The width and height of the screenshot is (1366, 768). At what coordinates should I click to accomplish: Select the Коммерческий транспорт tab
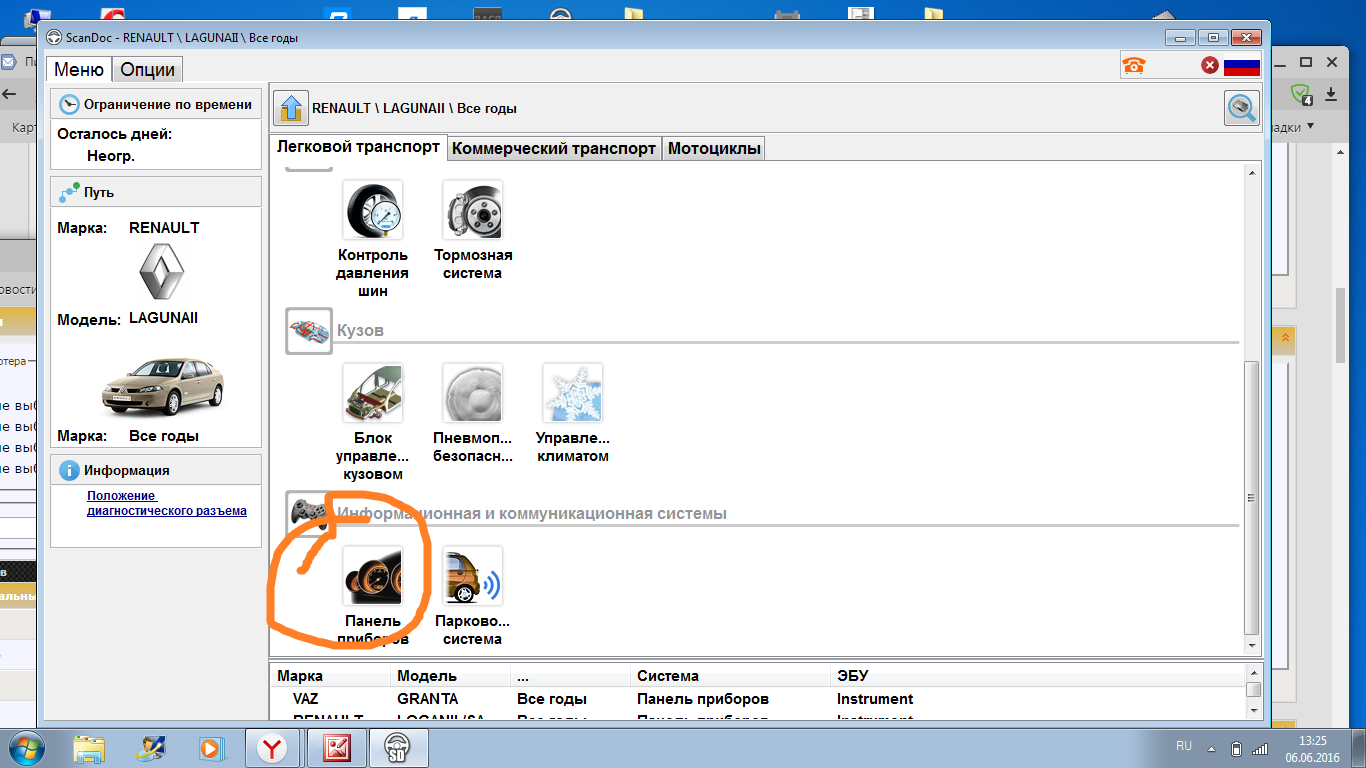point(554,148)
